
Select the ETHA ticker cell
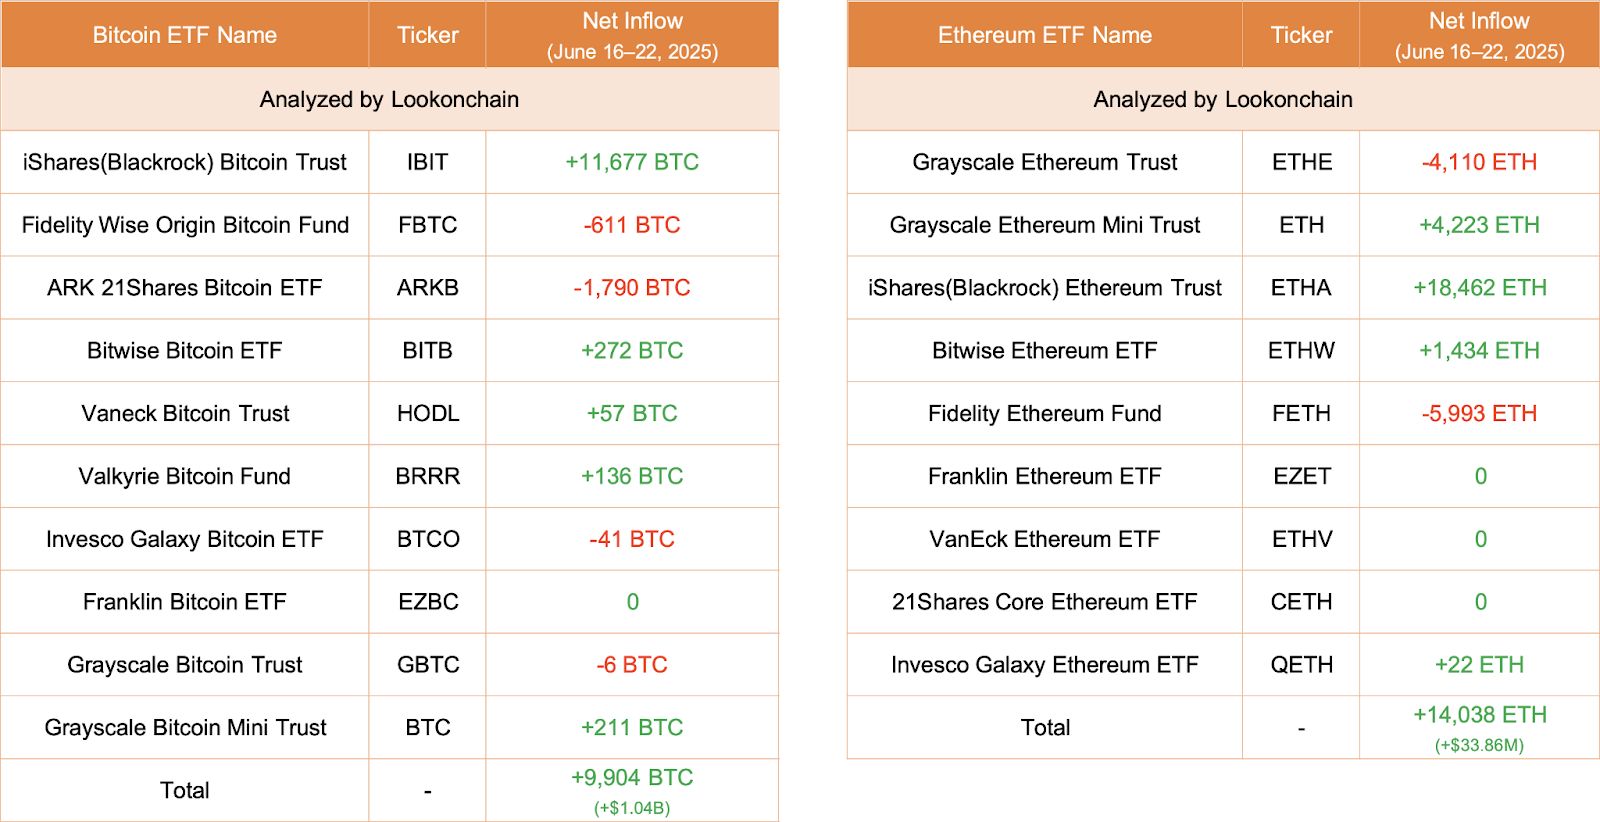[1301, 288]
